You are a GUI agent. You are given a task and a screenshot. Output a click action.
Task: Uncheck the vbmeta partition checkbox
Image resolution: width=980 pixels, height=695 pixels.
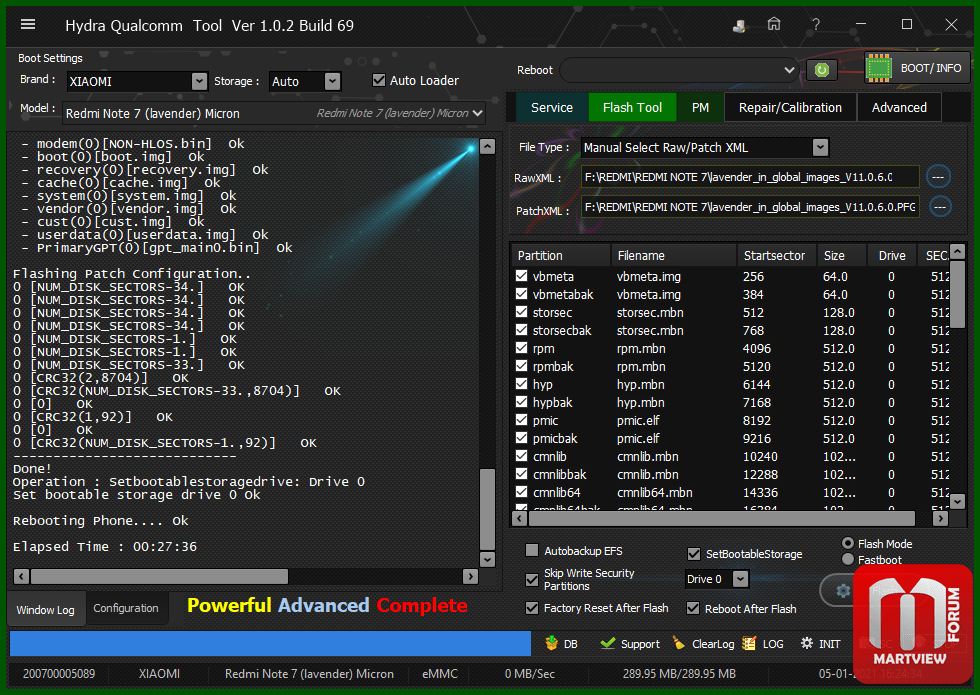tap(521, 276)
